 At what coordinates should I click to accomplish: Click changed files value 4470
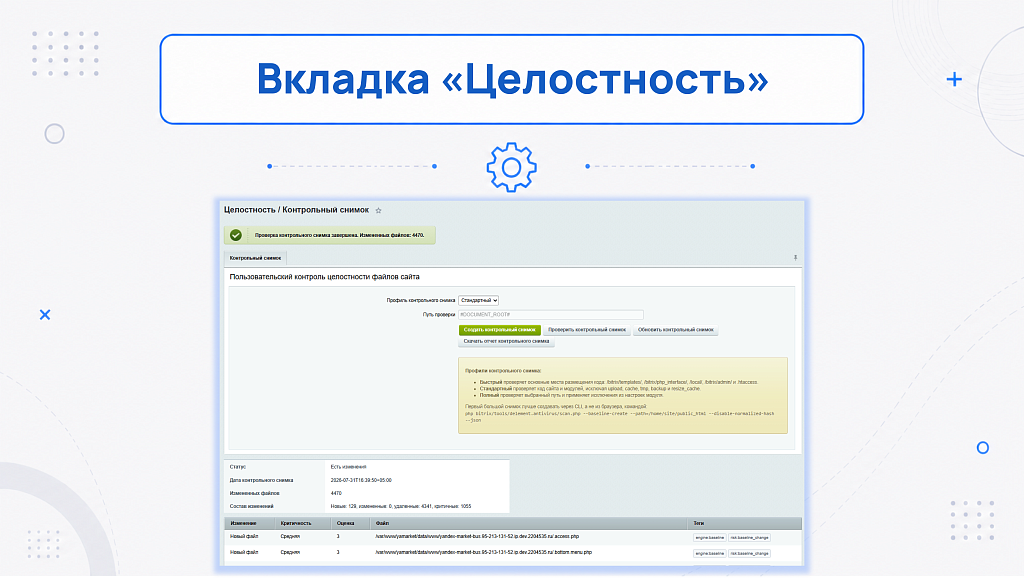click(336, 493)
